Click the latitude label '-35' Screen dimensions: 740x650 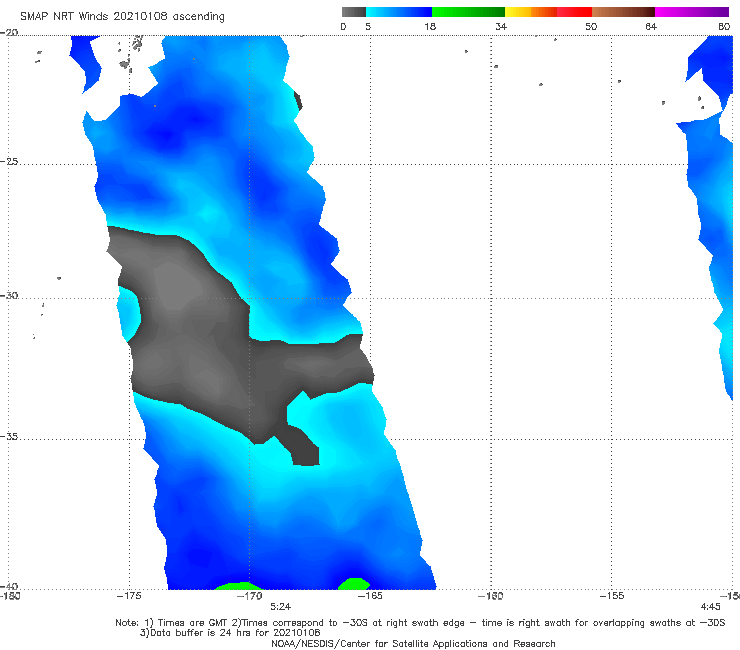(x=9, y=436)
